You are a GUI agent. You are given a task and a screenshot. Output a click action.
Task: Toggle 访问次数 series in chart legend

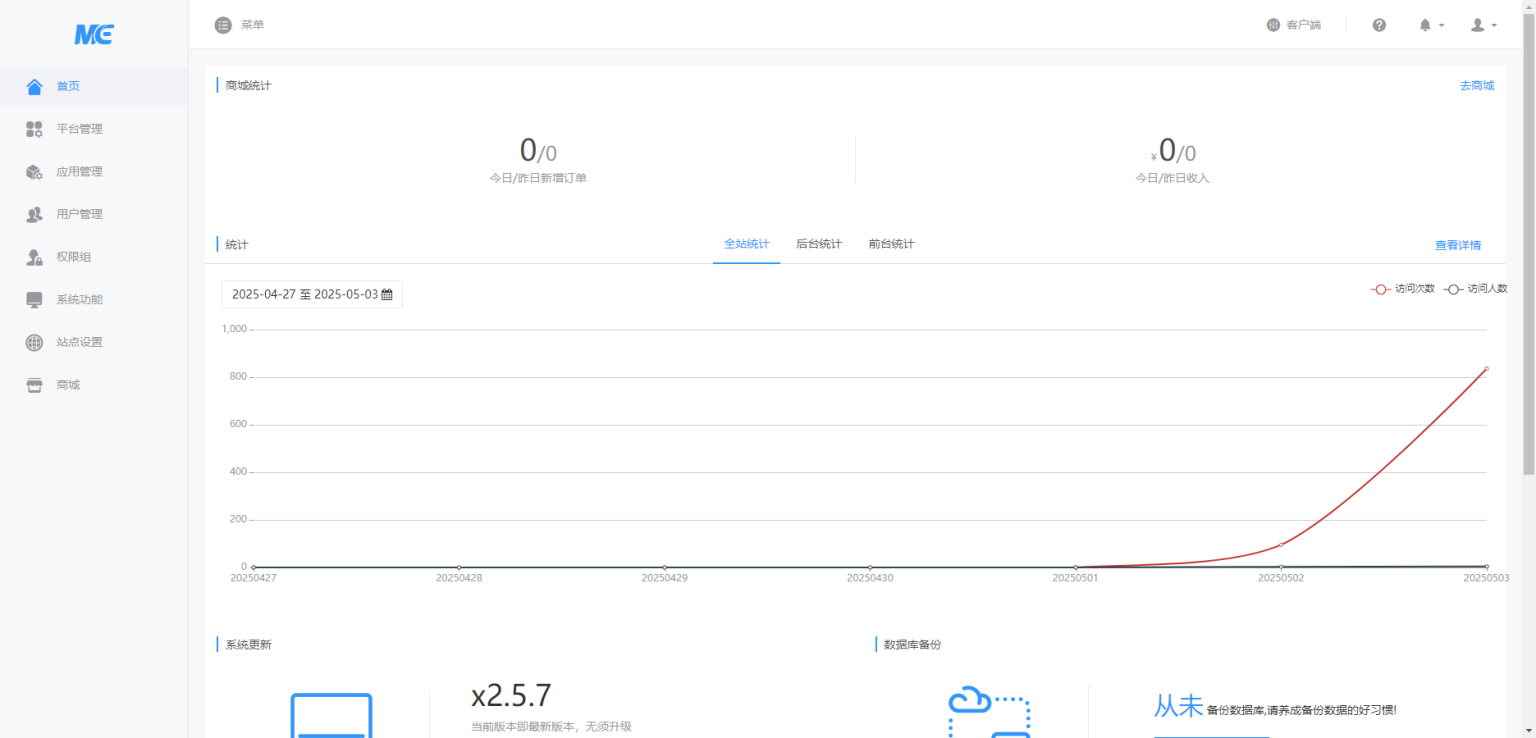[1403, 289]
